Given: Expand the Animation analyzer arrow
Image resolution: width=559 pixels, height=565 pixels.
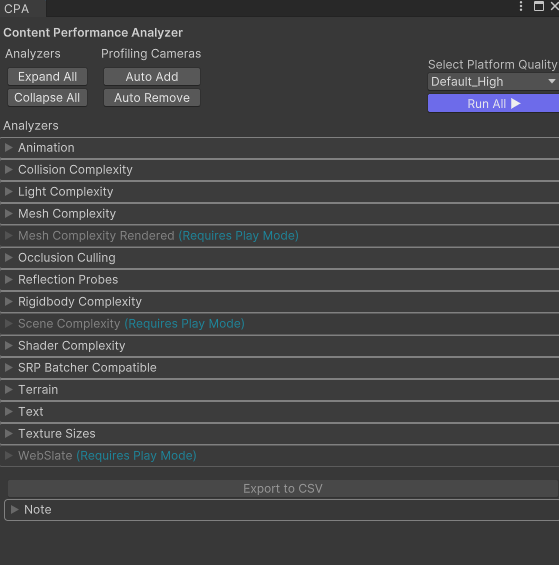Looking at the screenshot, I should (9, 147).
